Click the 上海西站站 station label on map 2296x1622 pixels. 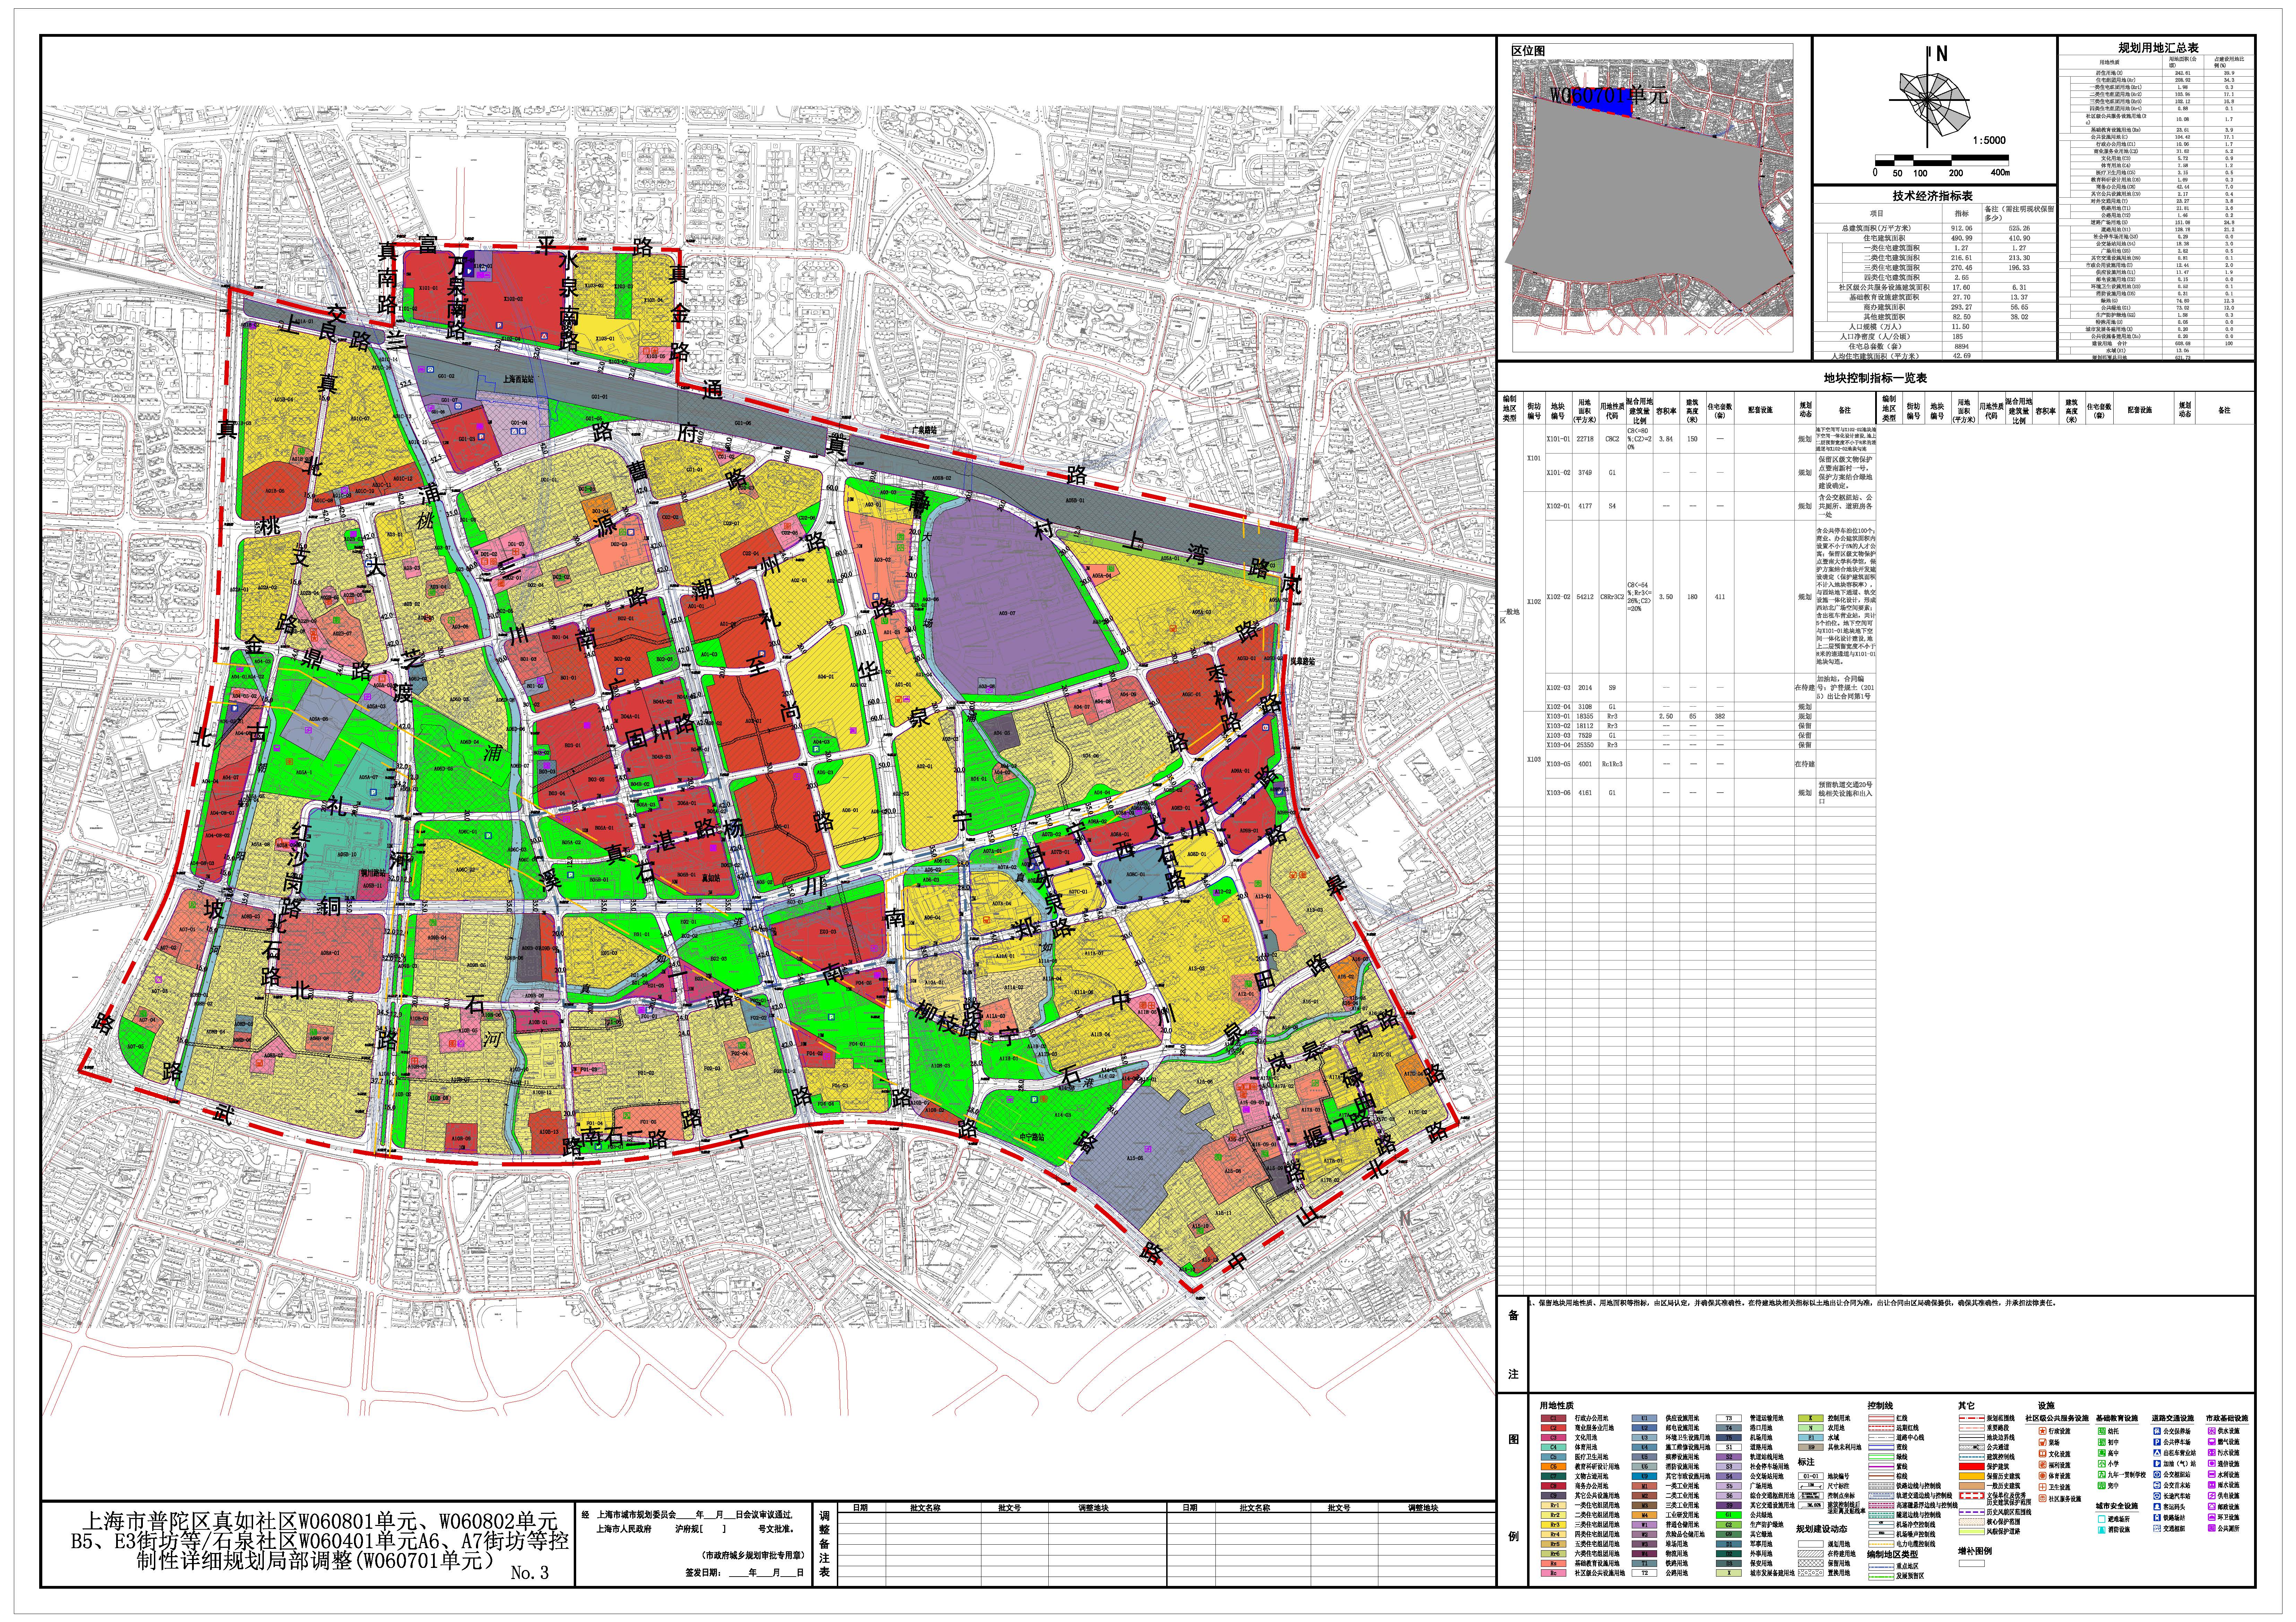pyautogui.click(x=519, y=379)
